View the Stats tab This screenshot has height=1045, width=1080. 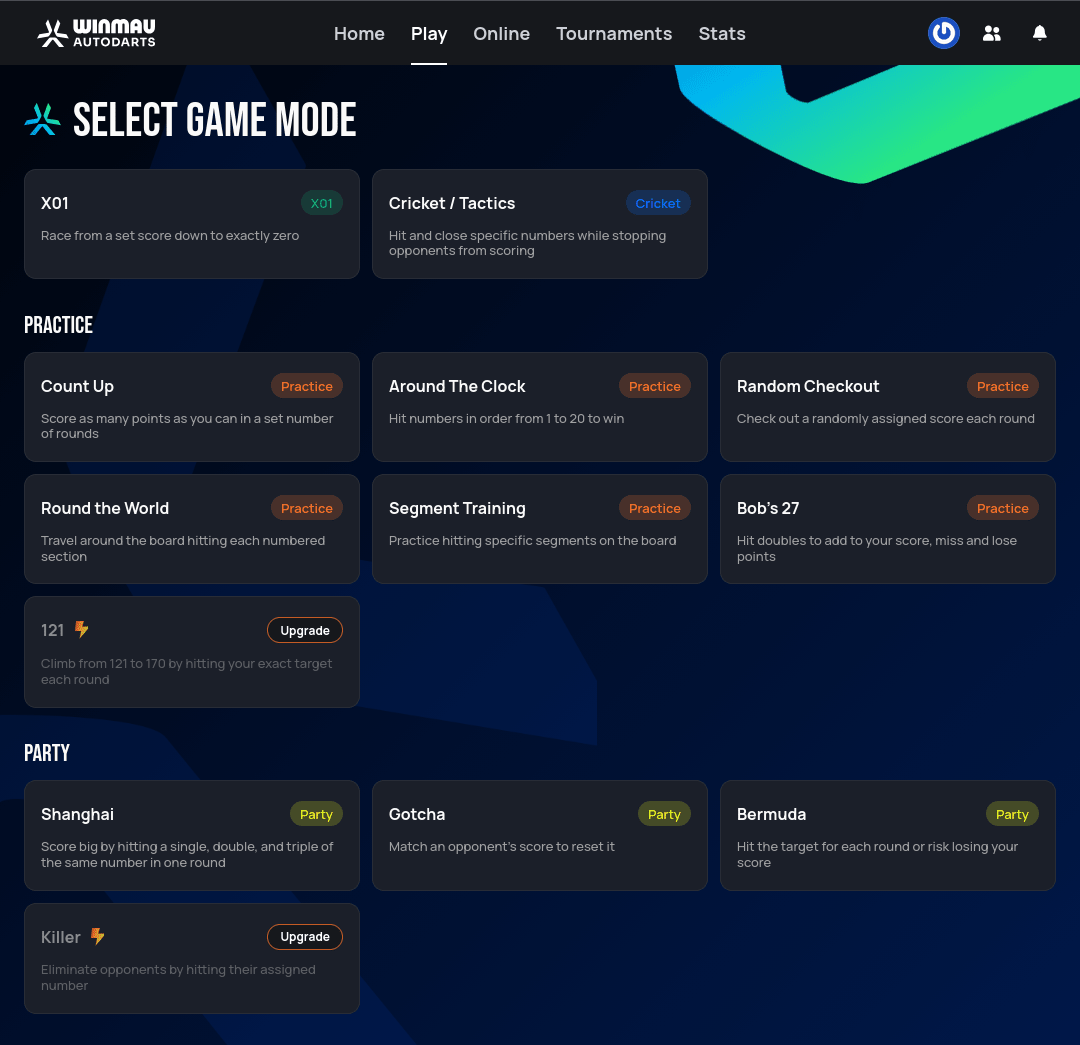722,34
